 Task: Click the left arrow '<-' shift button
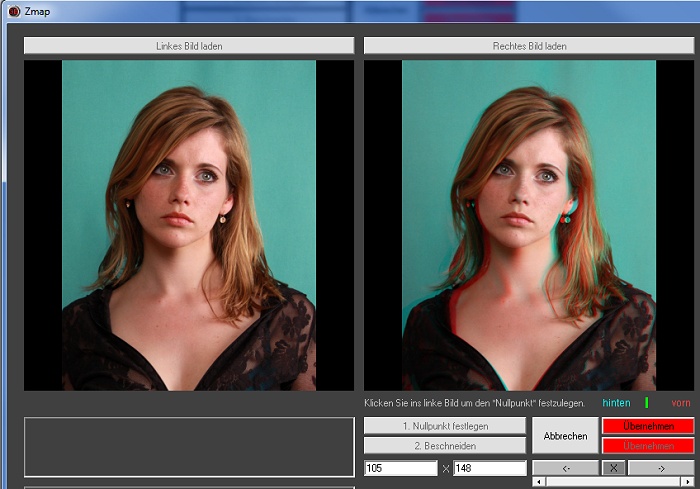click(565, 468)
